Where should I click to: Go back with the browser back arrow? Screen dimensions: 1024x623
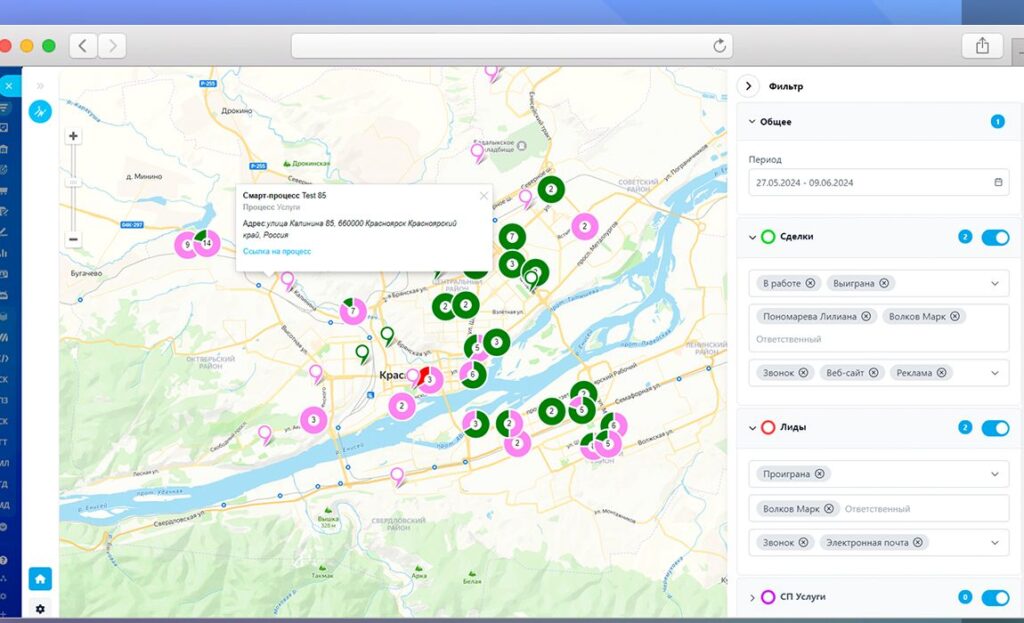tap(83, 46)
